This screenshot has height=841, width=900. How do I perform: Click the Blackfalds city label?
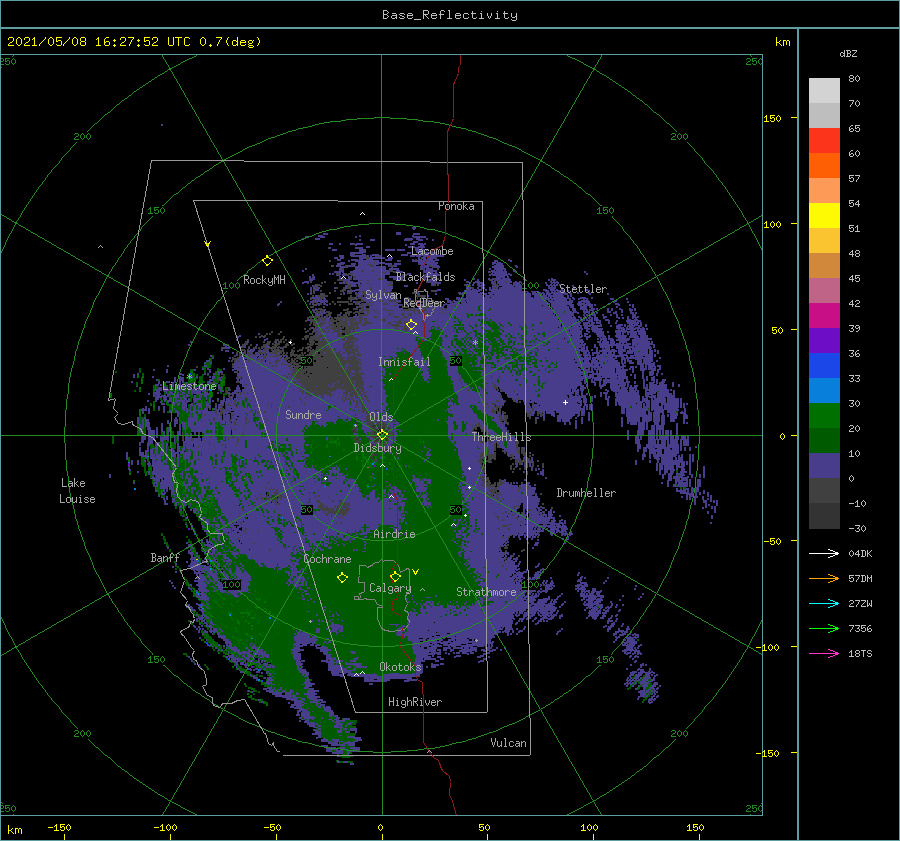click(x=425, y=277)
